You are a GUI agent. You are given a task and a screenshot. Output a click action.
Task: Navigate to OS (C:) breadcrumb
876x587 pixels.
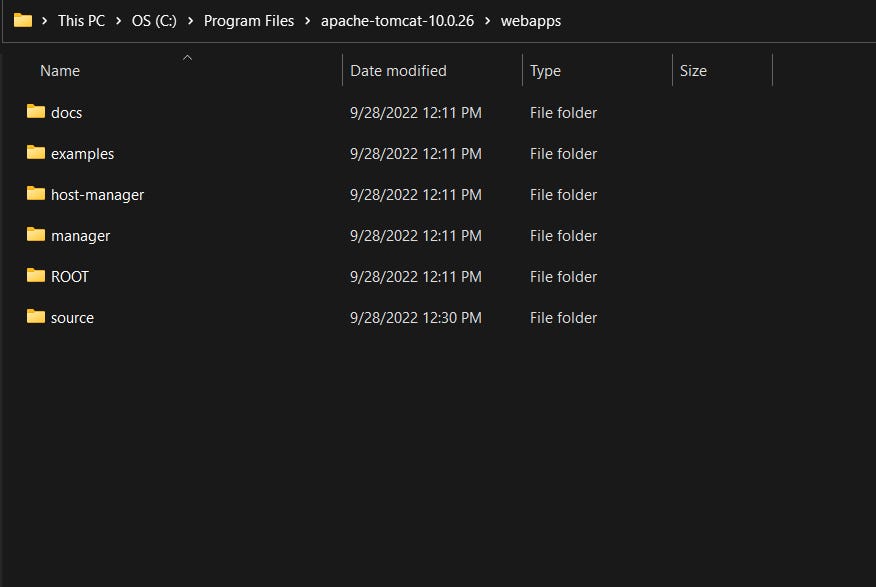point(154,21)
